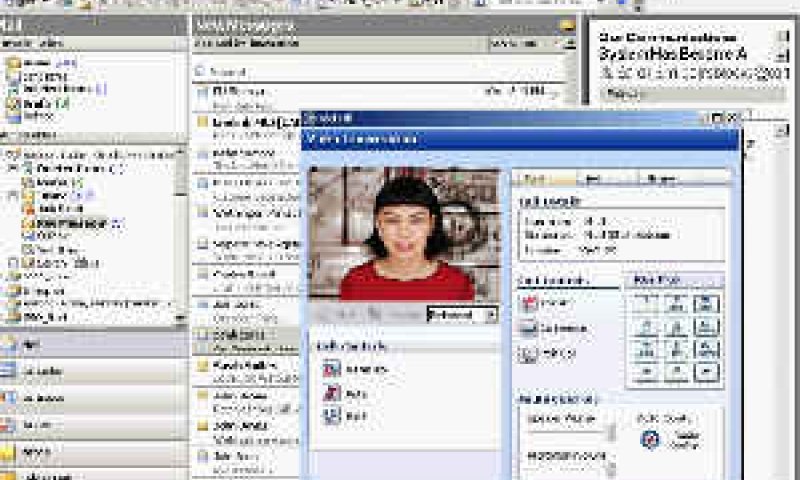Image resolution: width=800 pixels, height=480 pixels.
Task: Open the combo box below the video feed
Action: pyautogui.click(x=462, y=315)
